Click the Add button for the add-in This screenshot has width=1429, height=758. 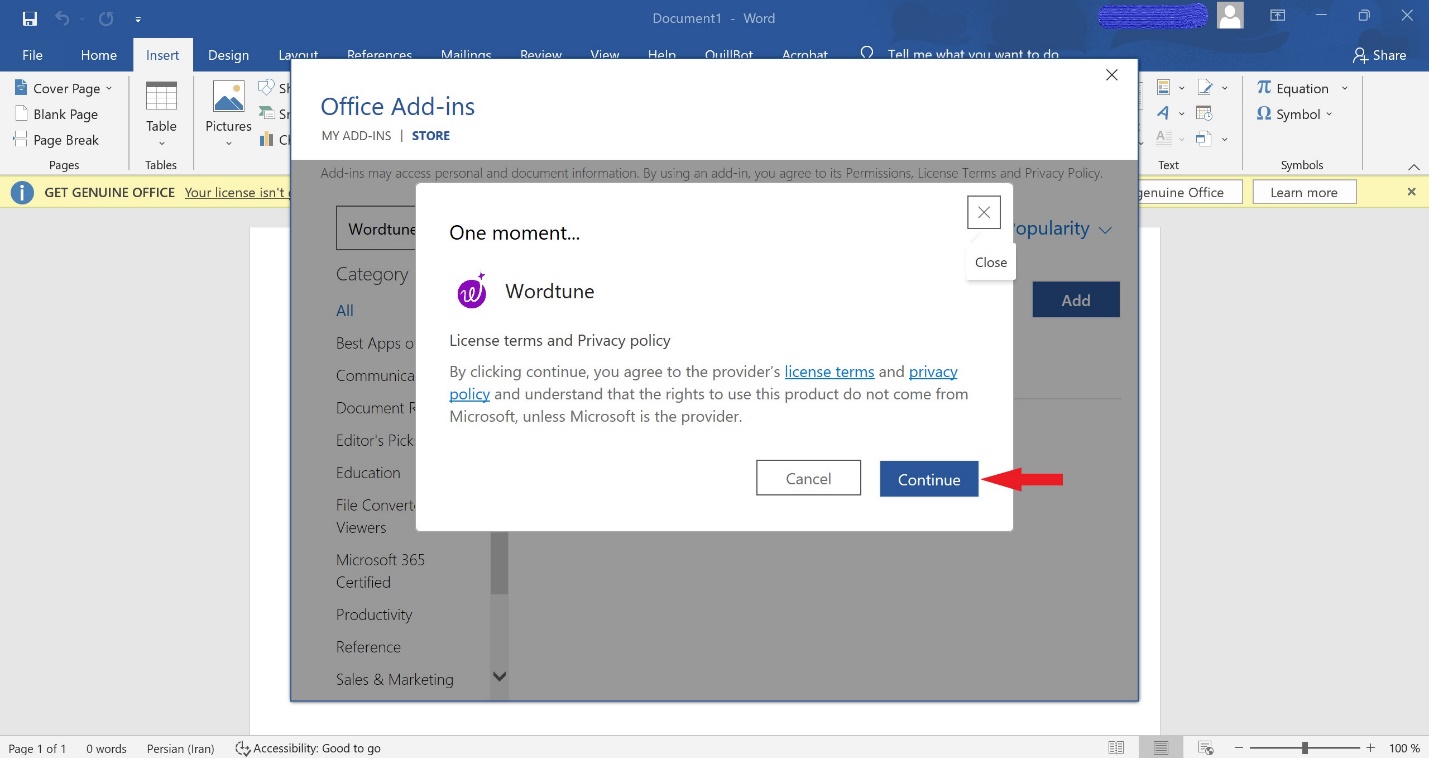click(x=1076, y=300)
